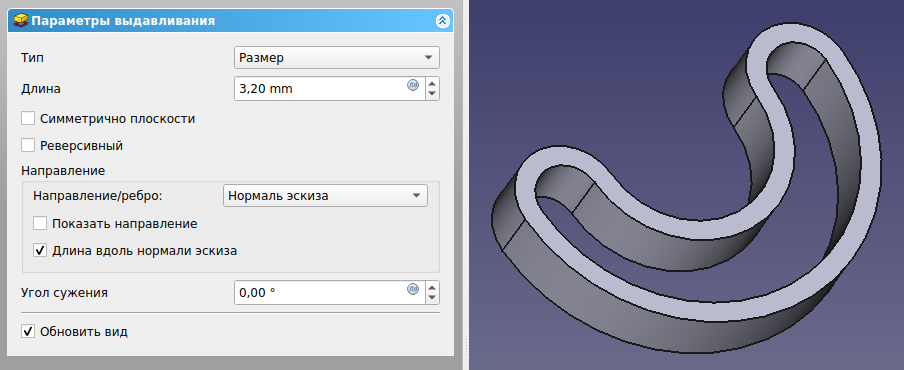This screenshot has width=904, height=370.
Task: Click the Pad icon in panel header
Action: 20,21
